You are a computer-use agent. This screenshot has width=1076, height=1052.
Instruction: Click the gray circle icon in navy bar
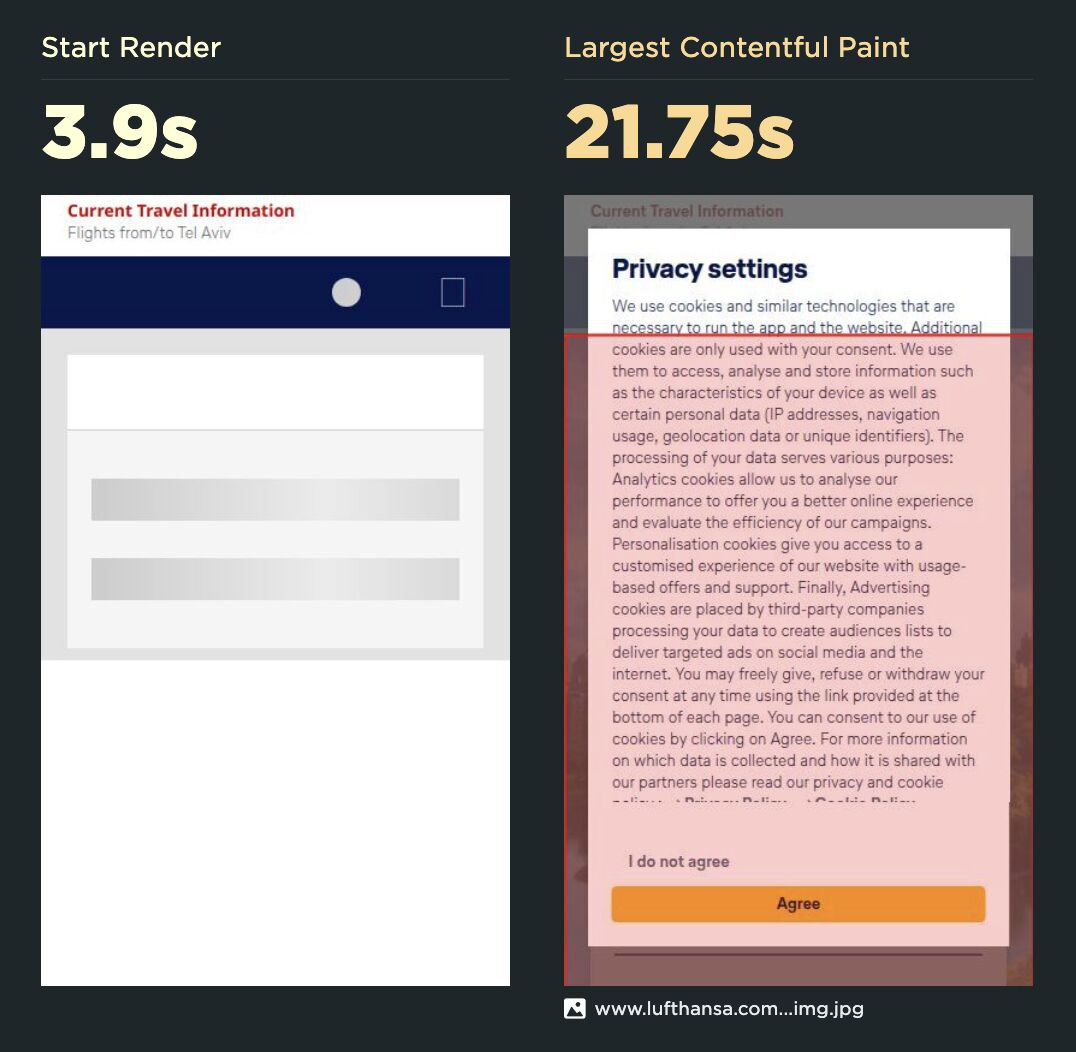click(347, 292)
